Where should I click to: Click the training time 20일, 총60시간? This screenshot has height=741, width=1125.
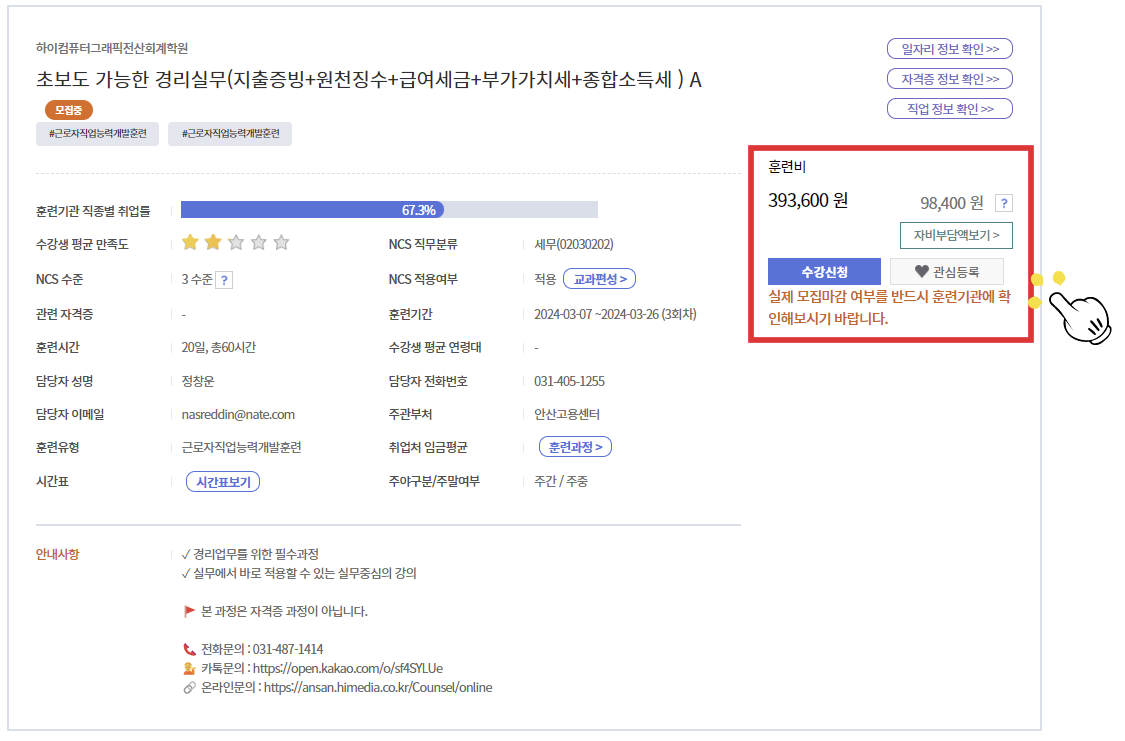(219, 348)
